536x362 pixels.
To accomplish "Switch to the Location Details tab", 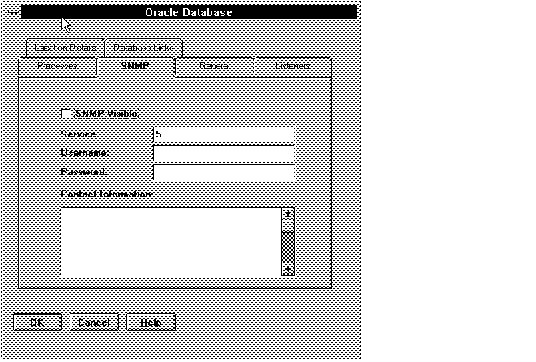I will pyautogui.click(x=65, y=48).
